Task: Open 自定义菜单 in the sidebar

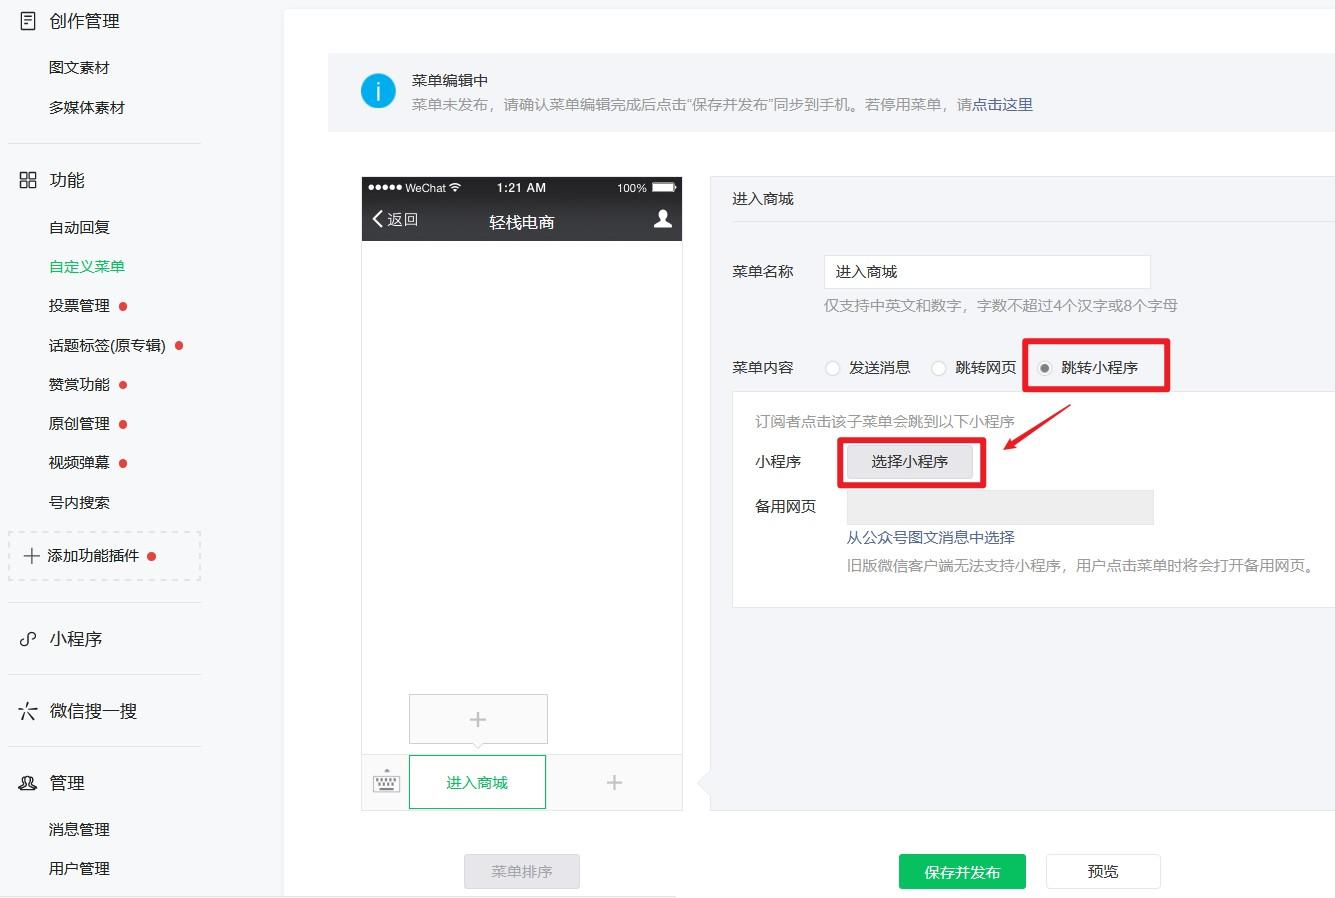Action: click(x=87, y=266)
